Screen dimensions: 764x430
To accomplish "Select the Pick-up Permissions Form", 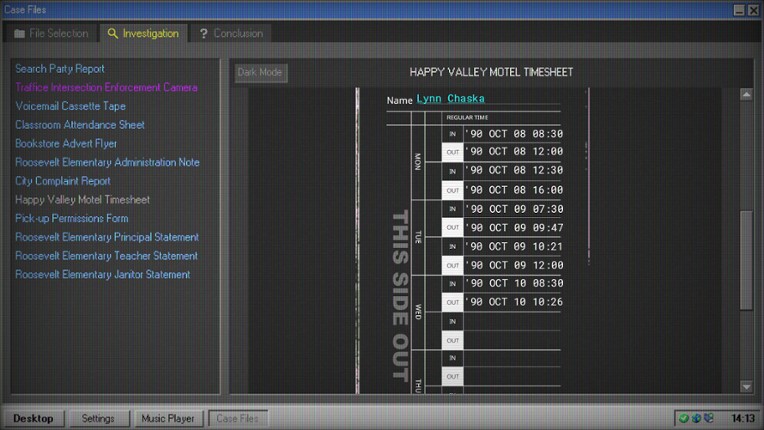I will 72,218.
